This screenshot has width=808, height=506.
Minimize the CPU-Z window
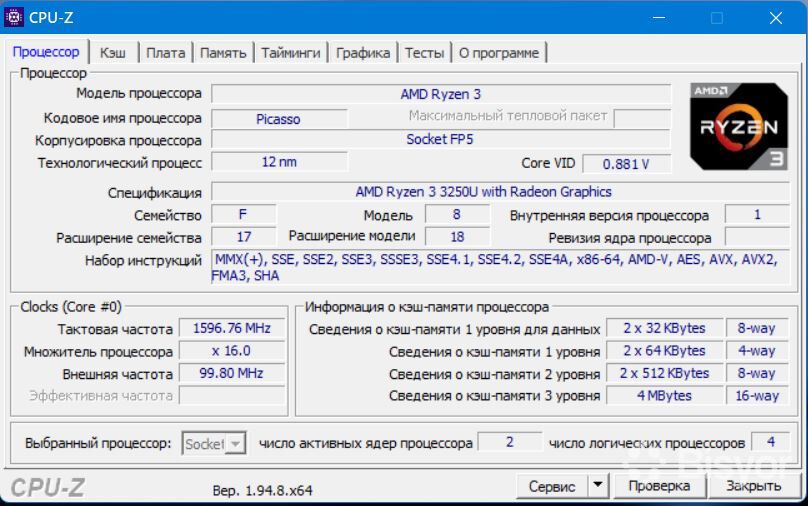[x=659, y=18]
